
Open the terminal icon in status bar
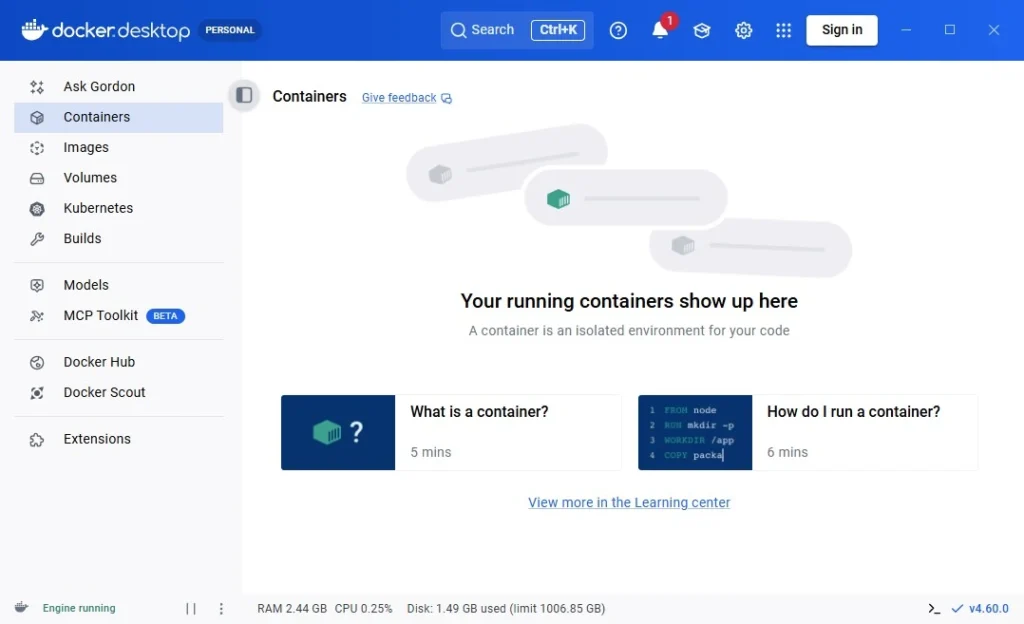click(x=934, y=608)
